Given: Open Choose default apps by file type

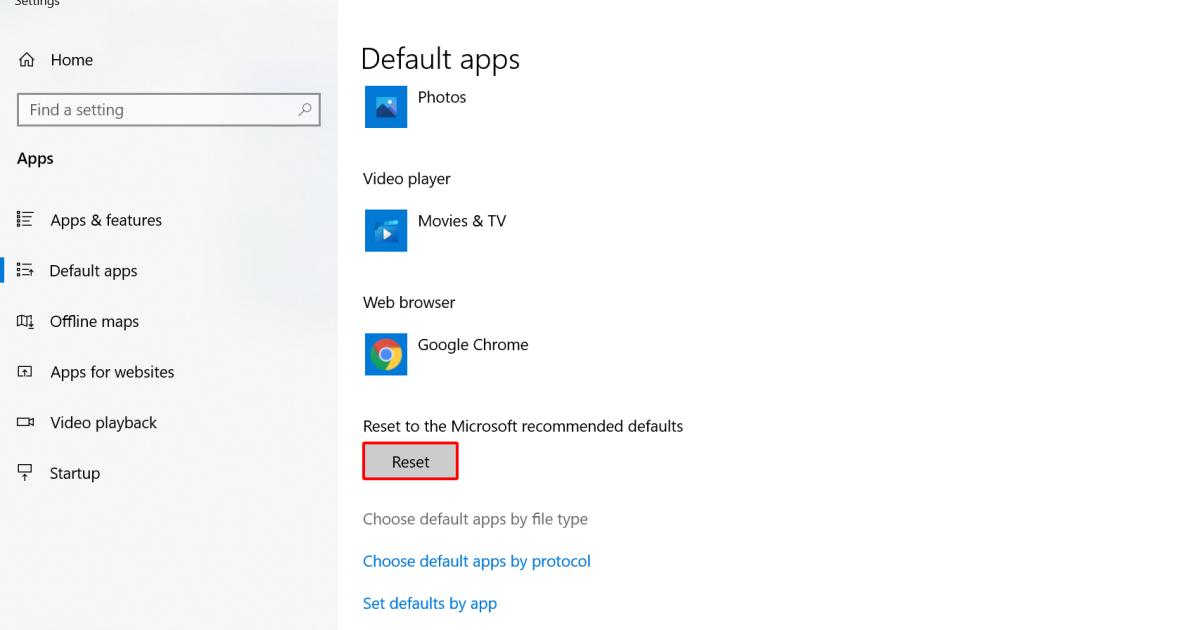Looking at the screenshot, I should (x=475, y=519).
